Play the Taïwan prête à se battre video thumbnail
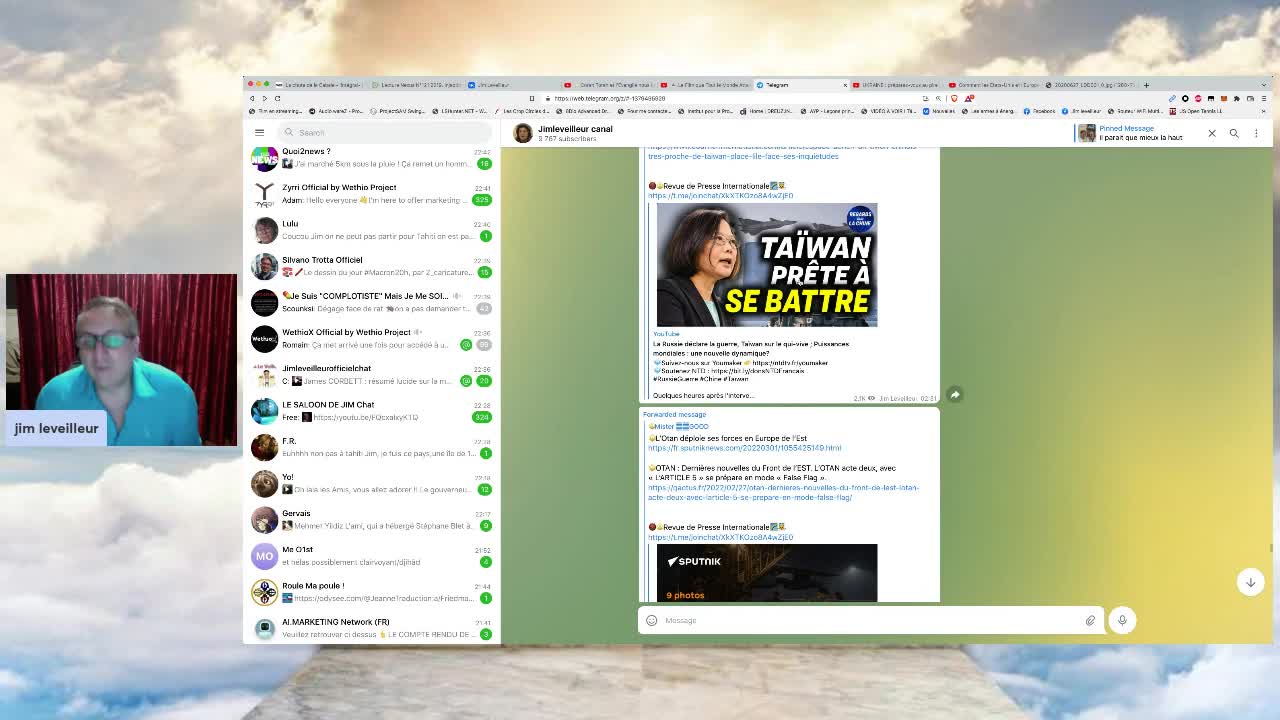Image resolution: width=1280 pixels, height=720 pixels. [x=767, y=265]
